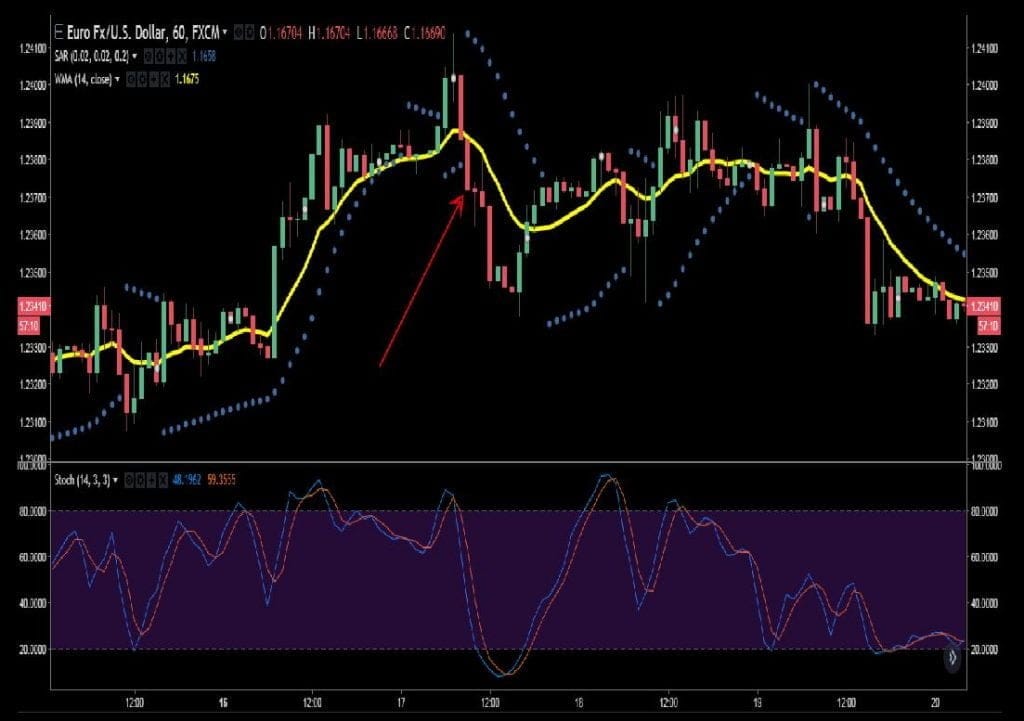Open the Euro Fx symbol row settings icon

click(x=247, y=31)
